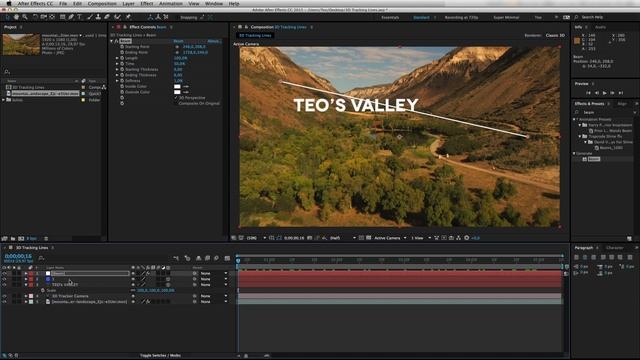Hide the 3D Tracker Camera layer
The width and height of the screenshot is (640, 360).
tap(4, 296)
